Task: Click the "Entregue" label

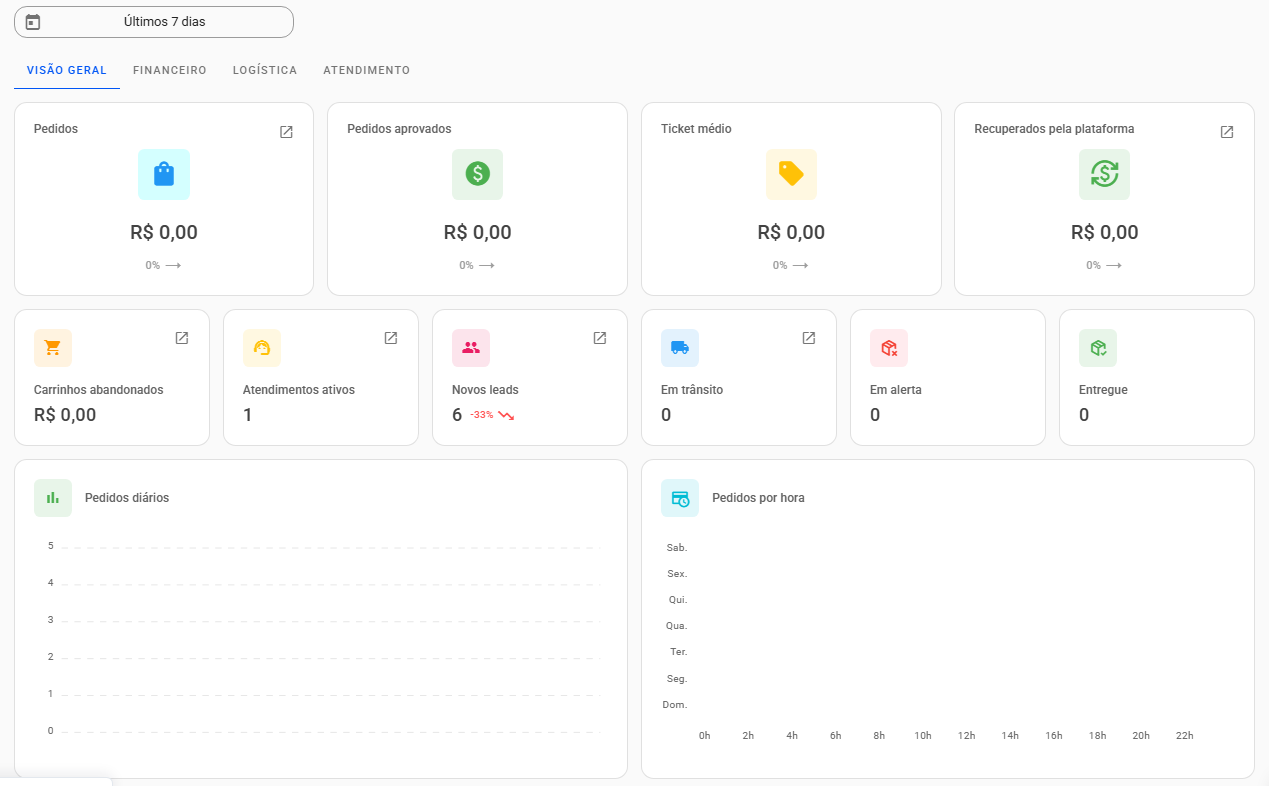Action: pyautogui.click(x=1103, y=390)
